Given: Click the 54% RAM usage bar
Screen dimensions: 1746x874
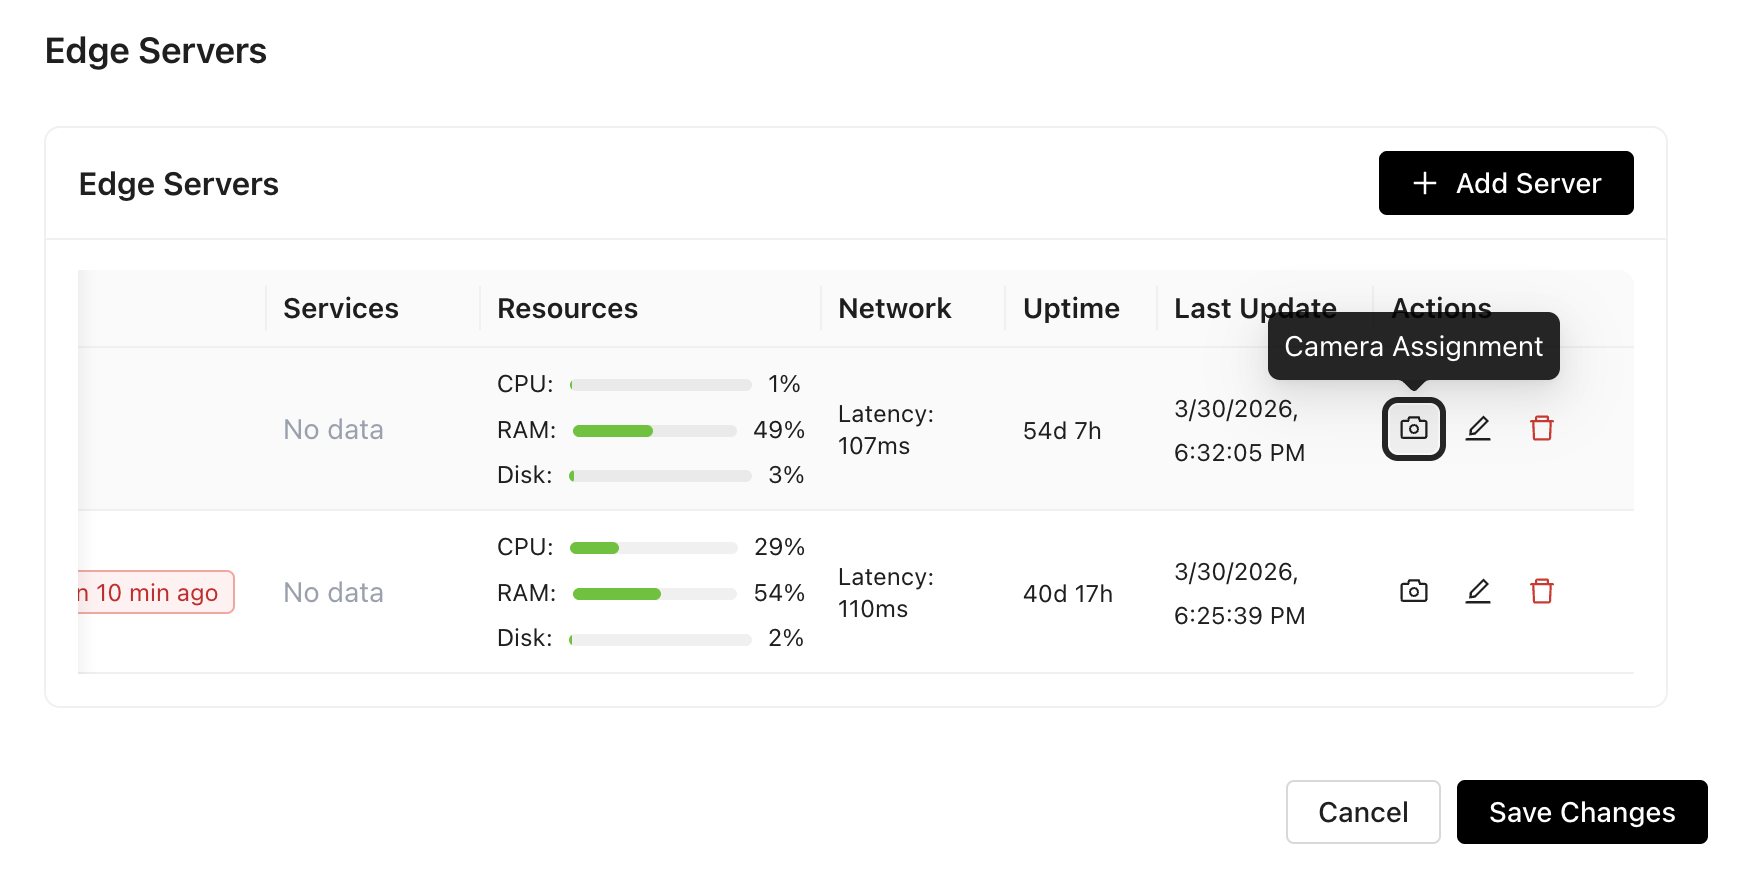Looking at the screenshot, I should (x=654, y=594).
